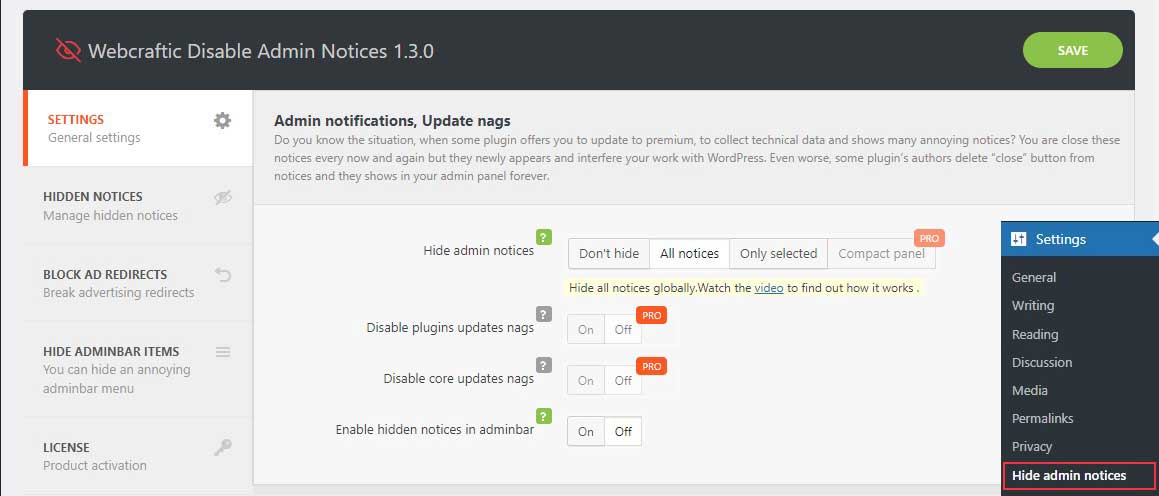This screenshot has width=1159, height=496.
Task: Open the License product activation tab
Action: [138, 456]
